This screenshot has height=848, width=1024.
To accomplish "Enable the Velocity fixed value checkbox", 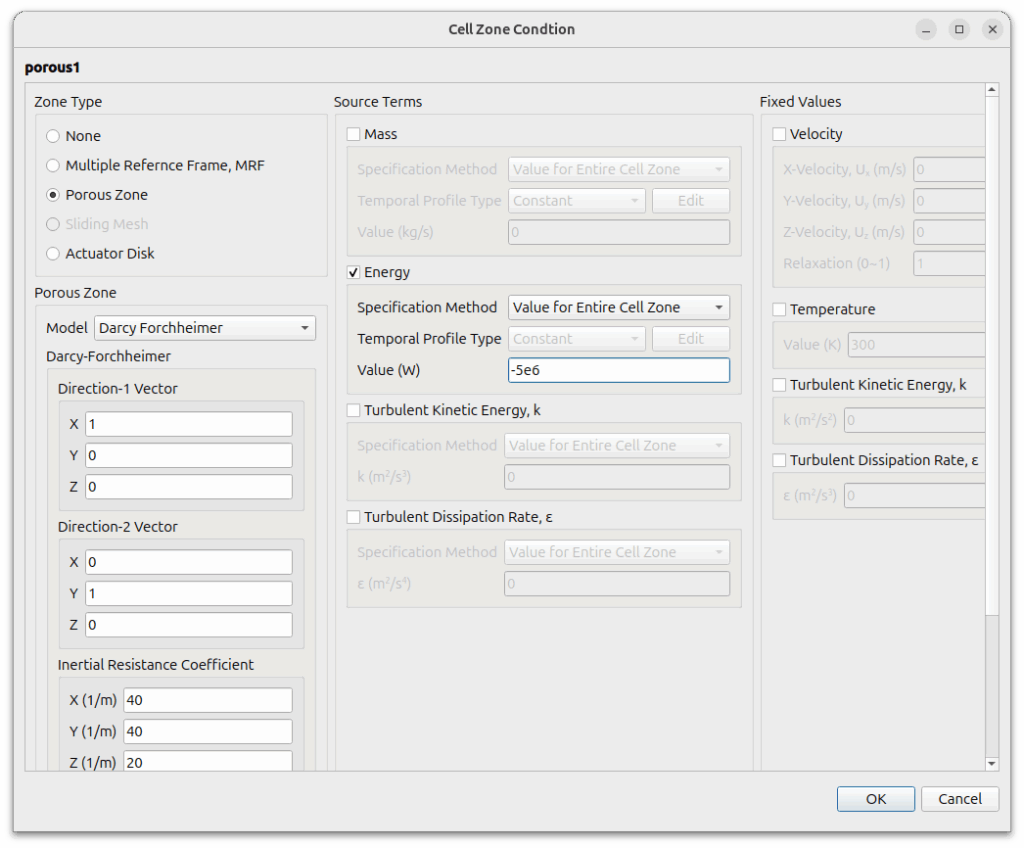I will (x=779, y=134).
